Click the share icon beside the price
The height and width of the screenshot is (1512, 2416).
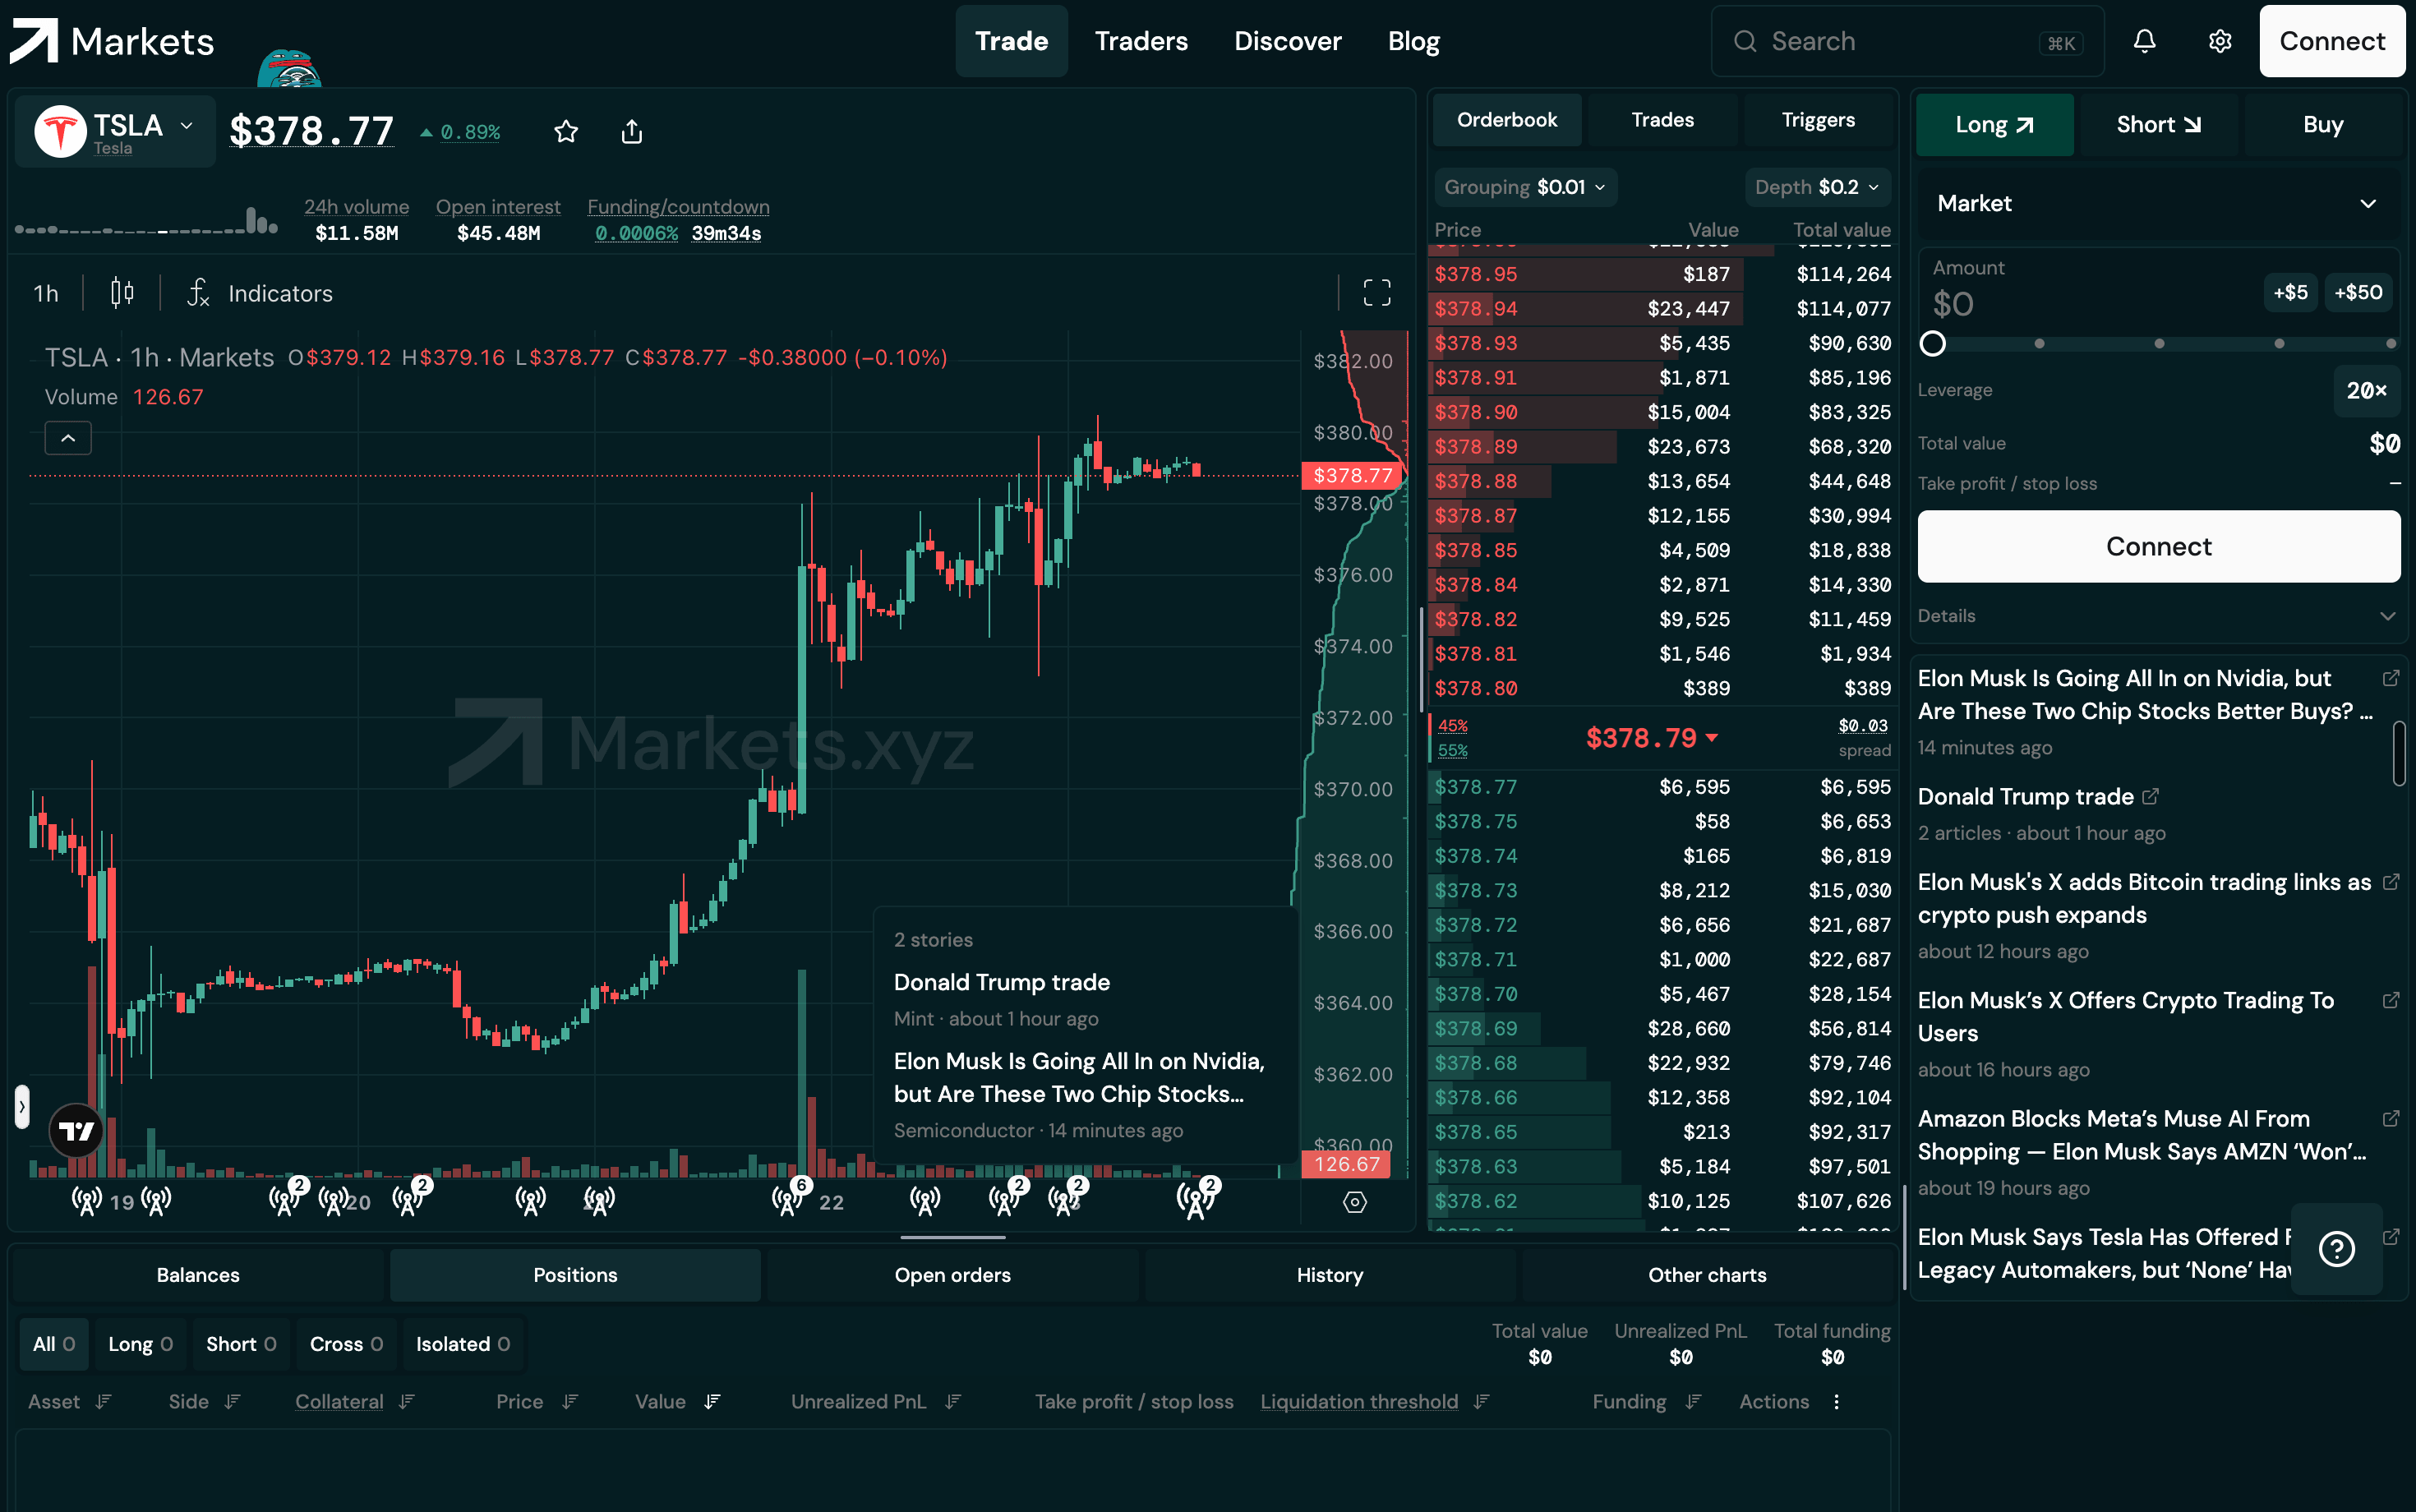[x=632, y=132]
